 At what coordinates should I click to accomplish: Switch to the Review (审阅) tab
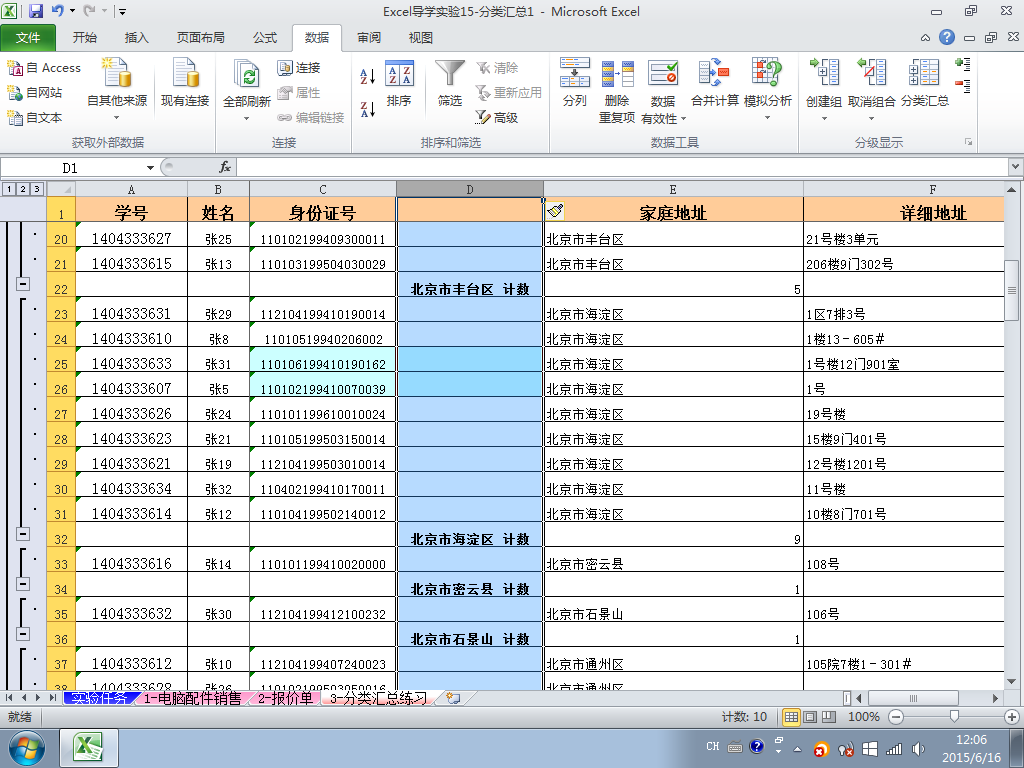tap(369, 37)
